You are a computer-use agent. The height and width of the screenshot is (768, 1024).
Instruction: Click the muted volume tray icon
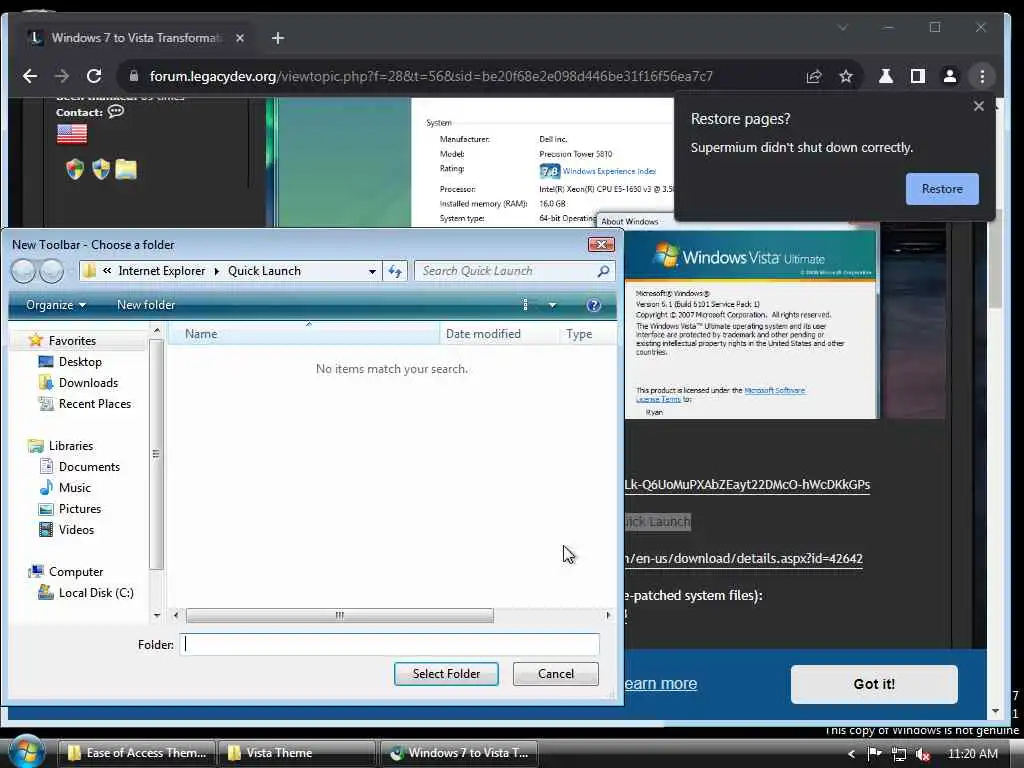922,754
